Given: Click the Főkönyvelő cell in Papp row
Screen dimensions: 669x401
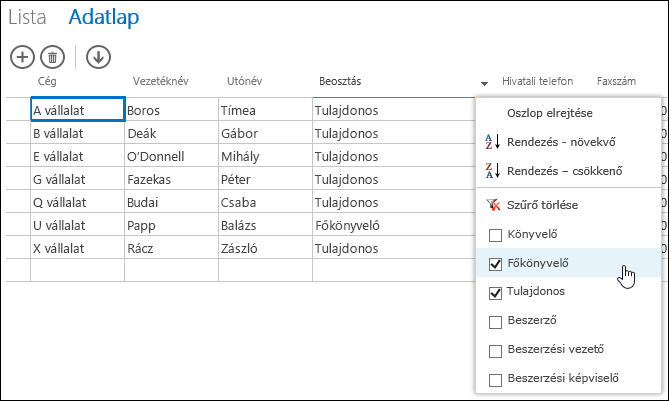Looking at the screenshot, I should click(x=394, y=224).
